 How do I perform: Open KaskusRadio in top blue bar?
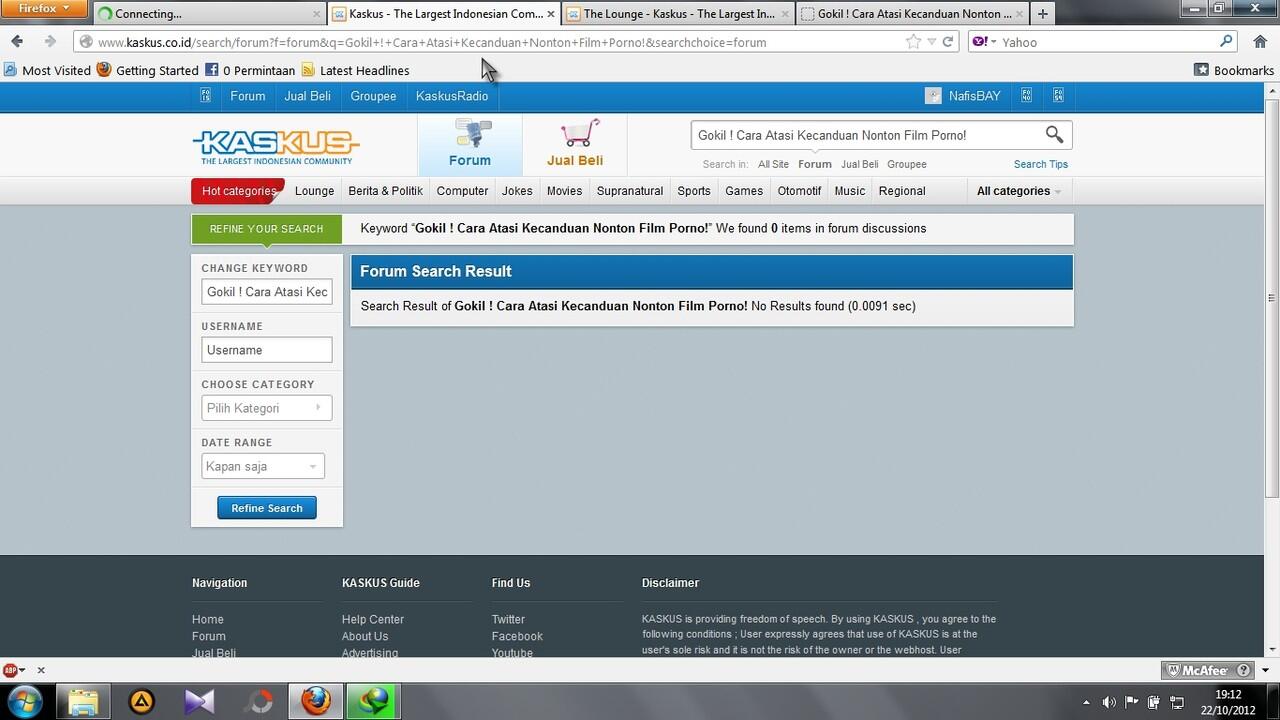[452, 96]
